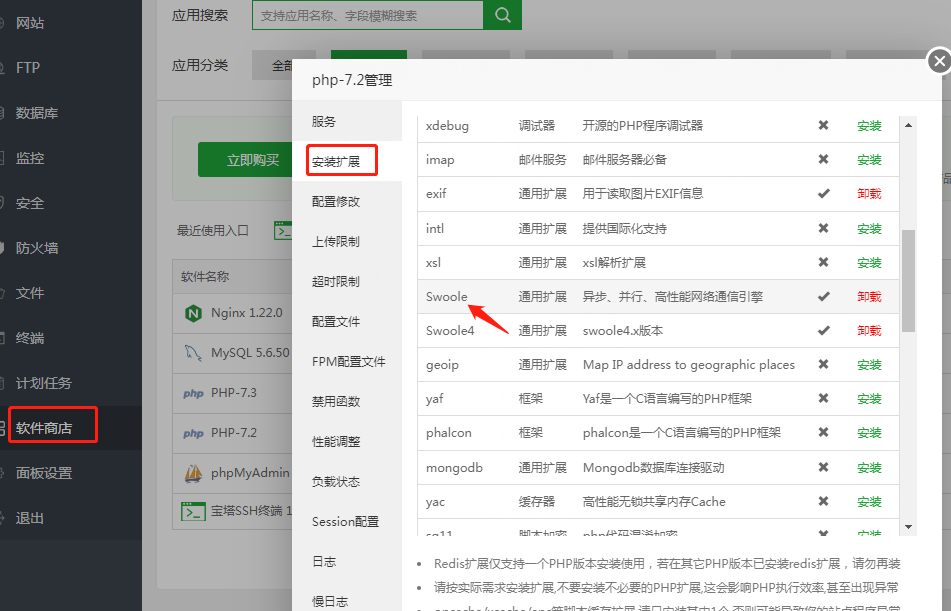951x611 pixels.
Task: Click the 宝塔SSH终端 terminal icon
Action: pyautogui.click(x=193, y=511)
